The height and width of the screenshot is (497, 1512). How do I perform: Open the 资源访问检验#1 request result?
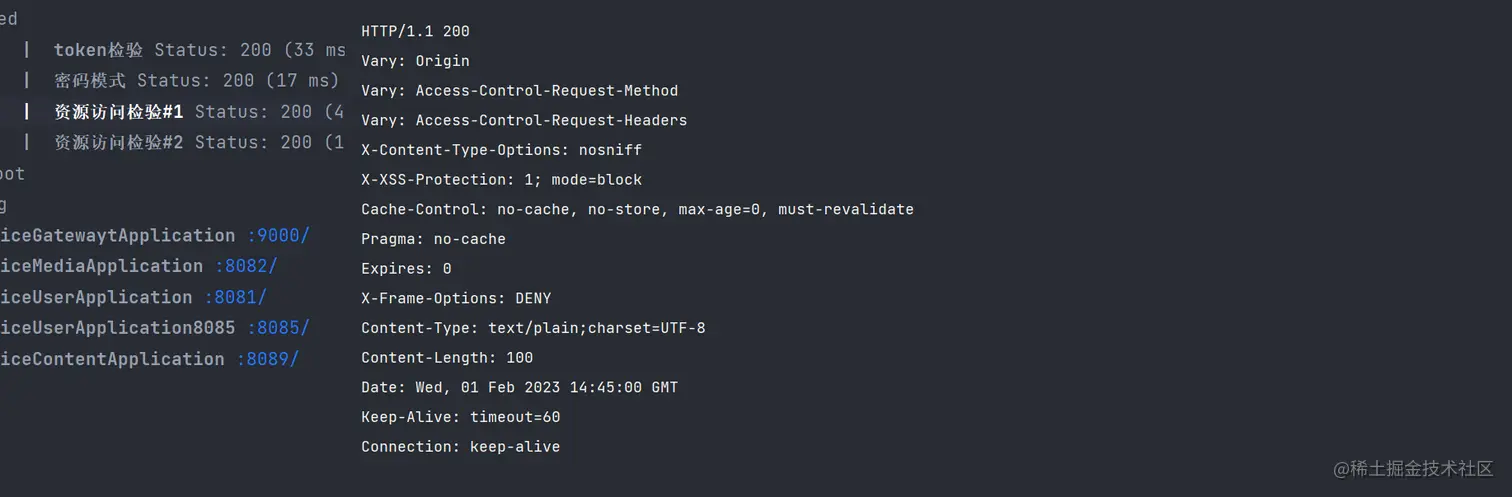(x=199, y=112)
